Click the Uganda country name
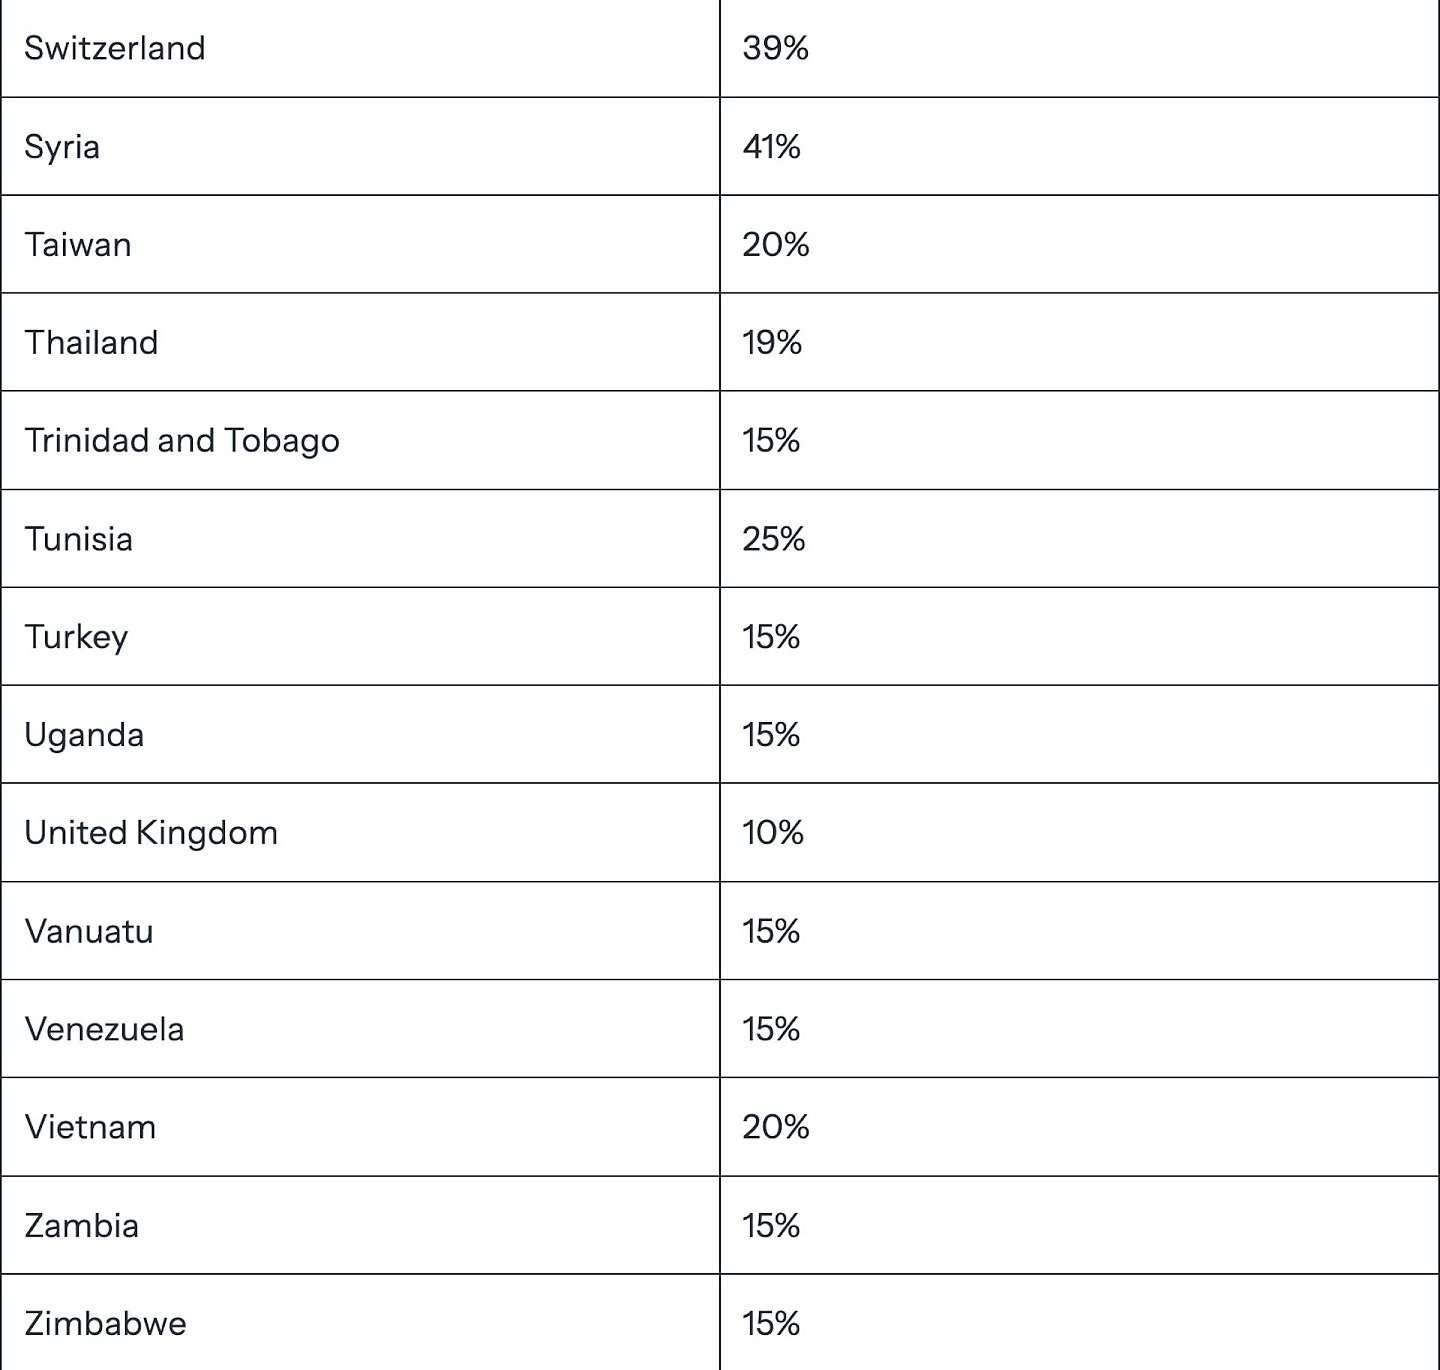The width and height of the screenshot is (1440, 1370). tap(84, 735)
